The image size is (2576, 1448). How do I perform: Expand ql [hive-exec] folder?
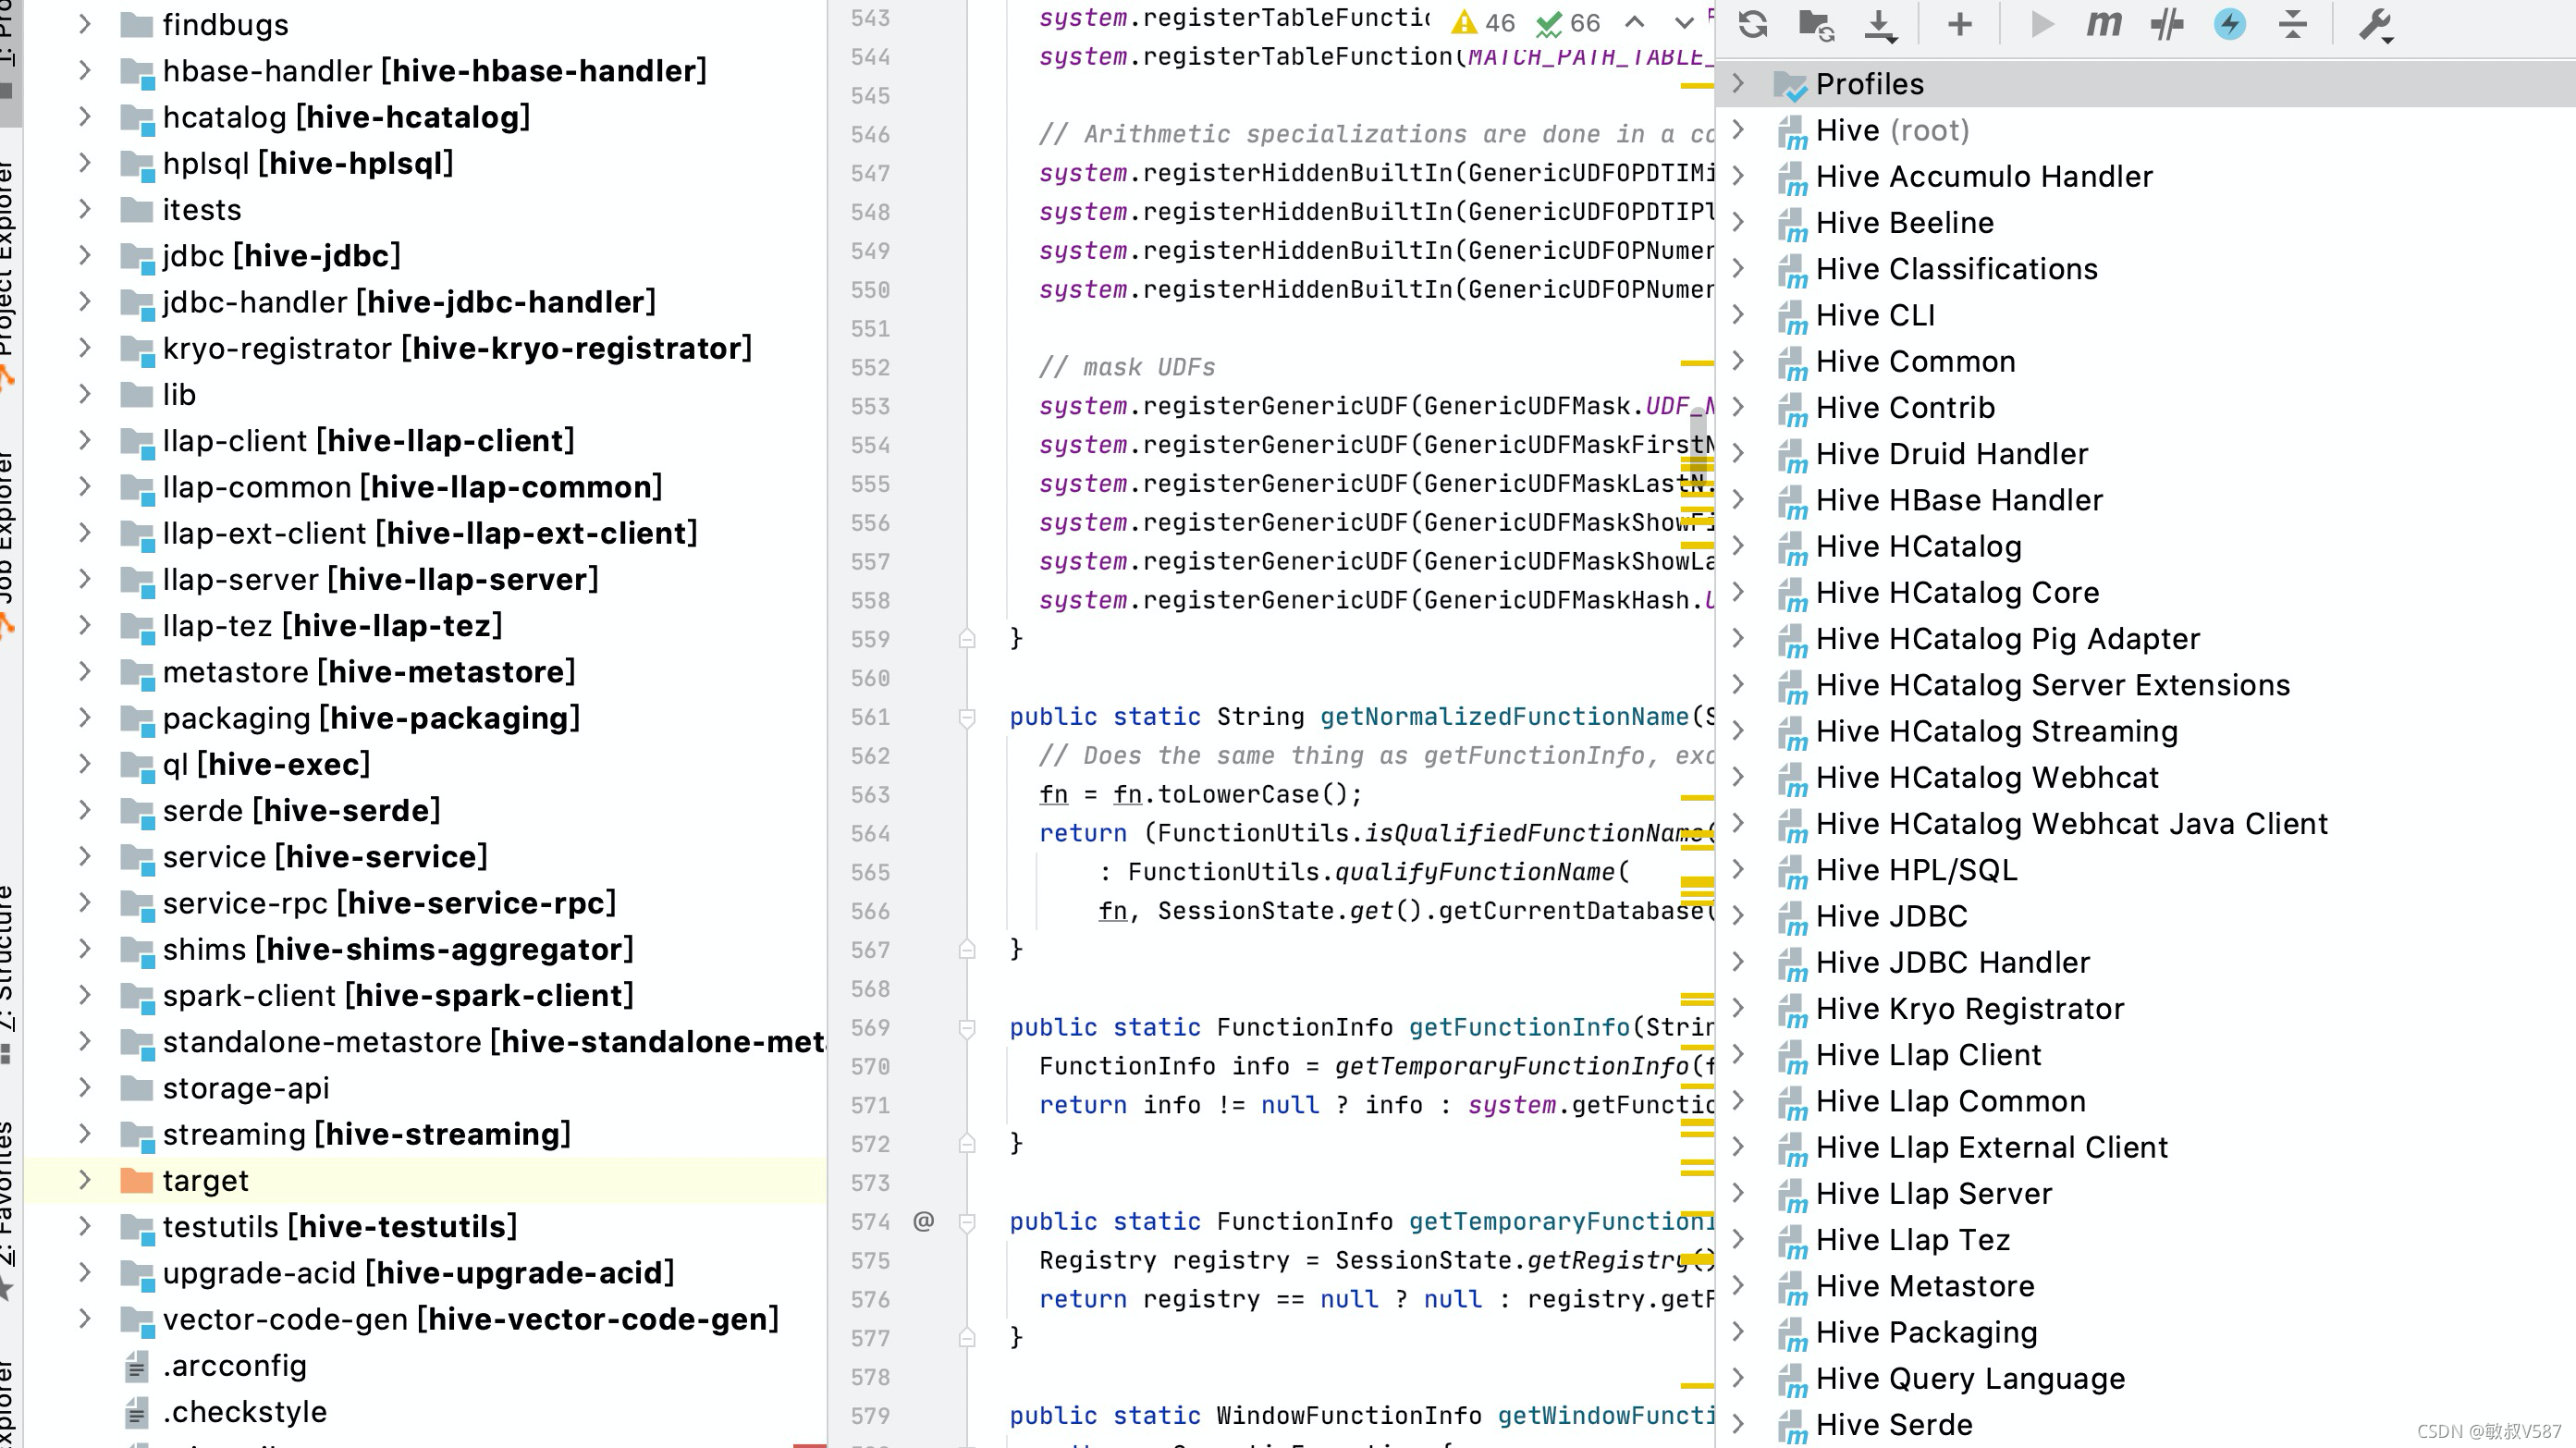click(x=85, y=764)
